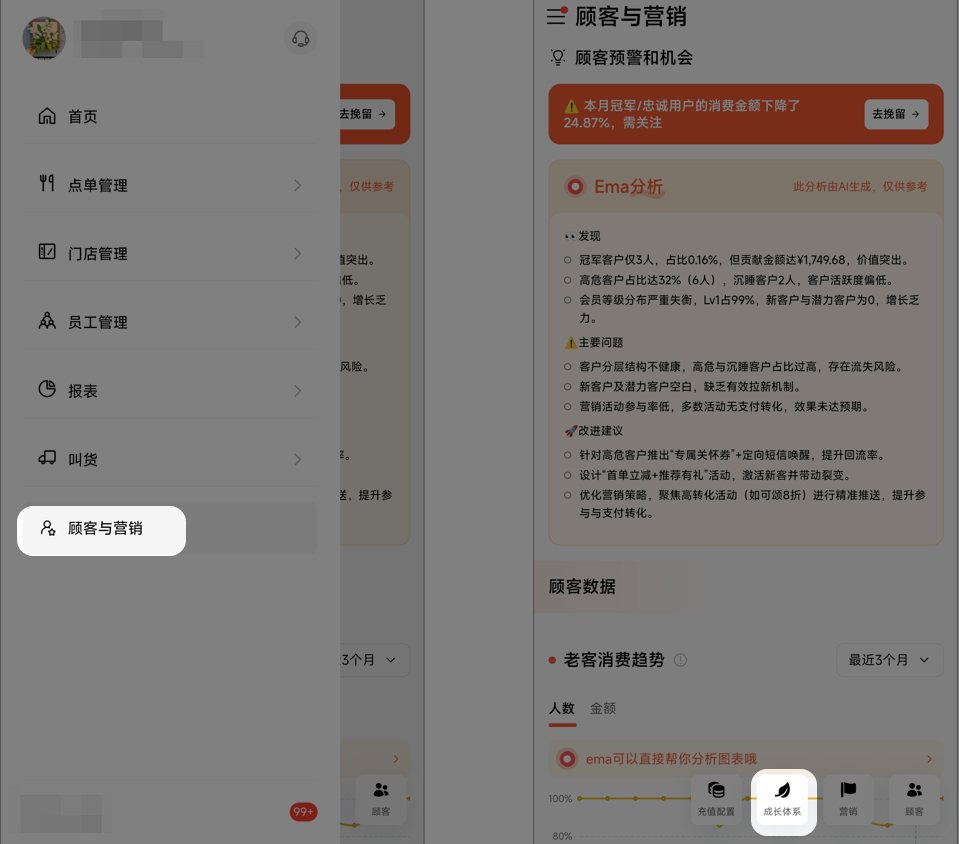959x844 pixels.
Task: Open 充值配置 coin stack icon
Action: (x=716, y=799)
